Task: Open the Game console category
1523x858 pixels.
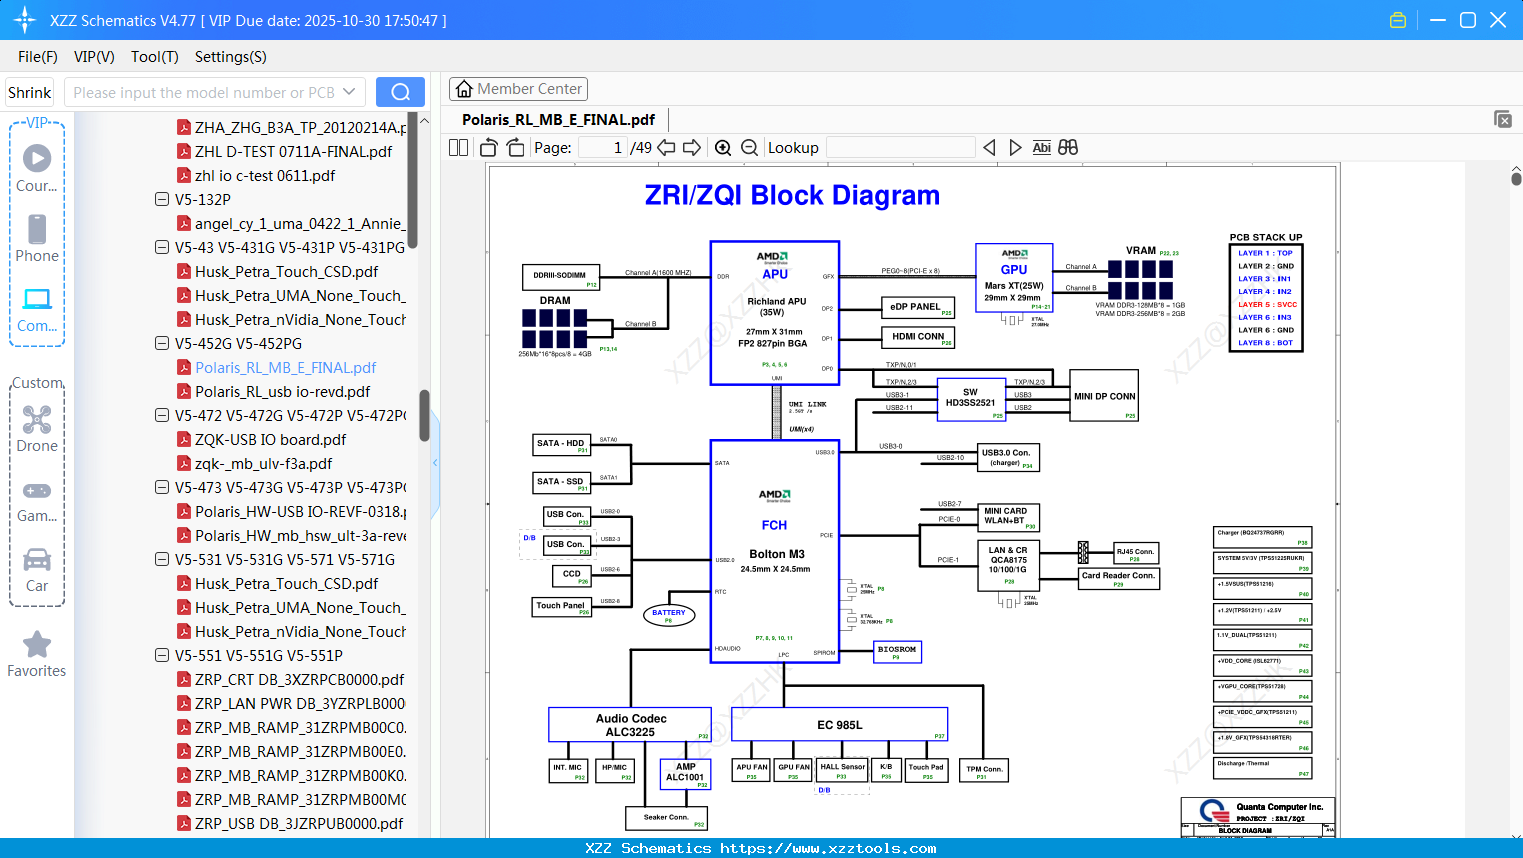Action: 37,500
